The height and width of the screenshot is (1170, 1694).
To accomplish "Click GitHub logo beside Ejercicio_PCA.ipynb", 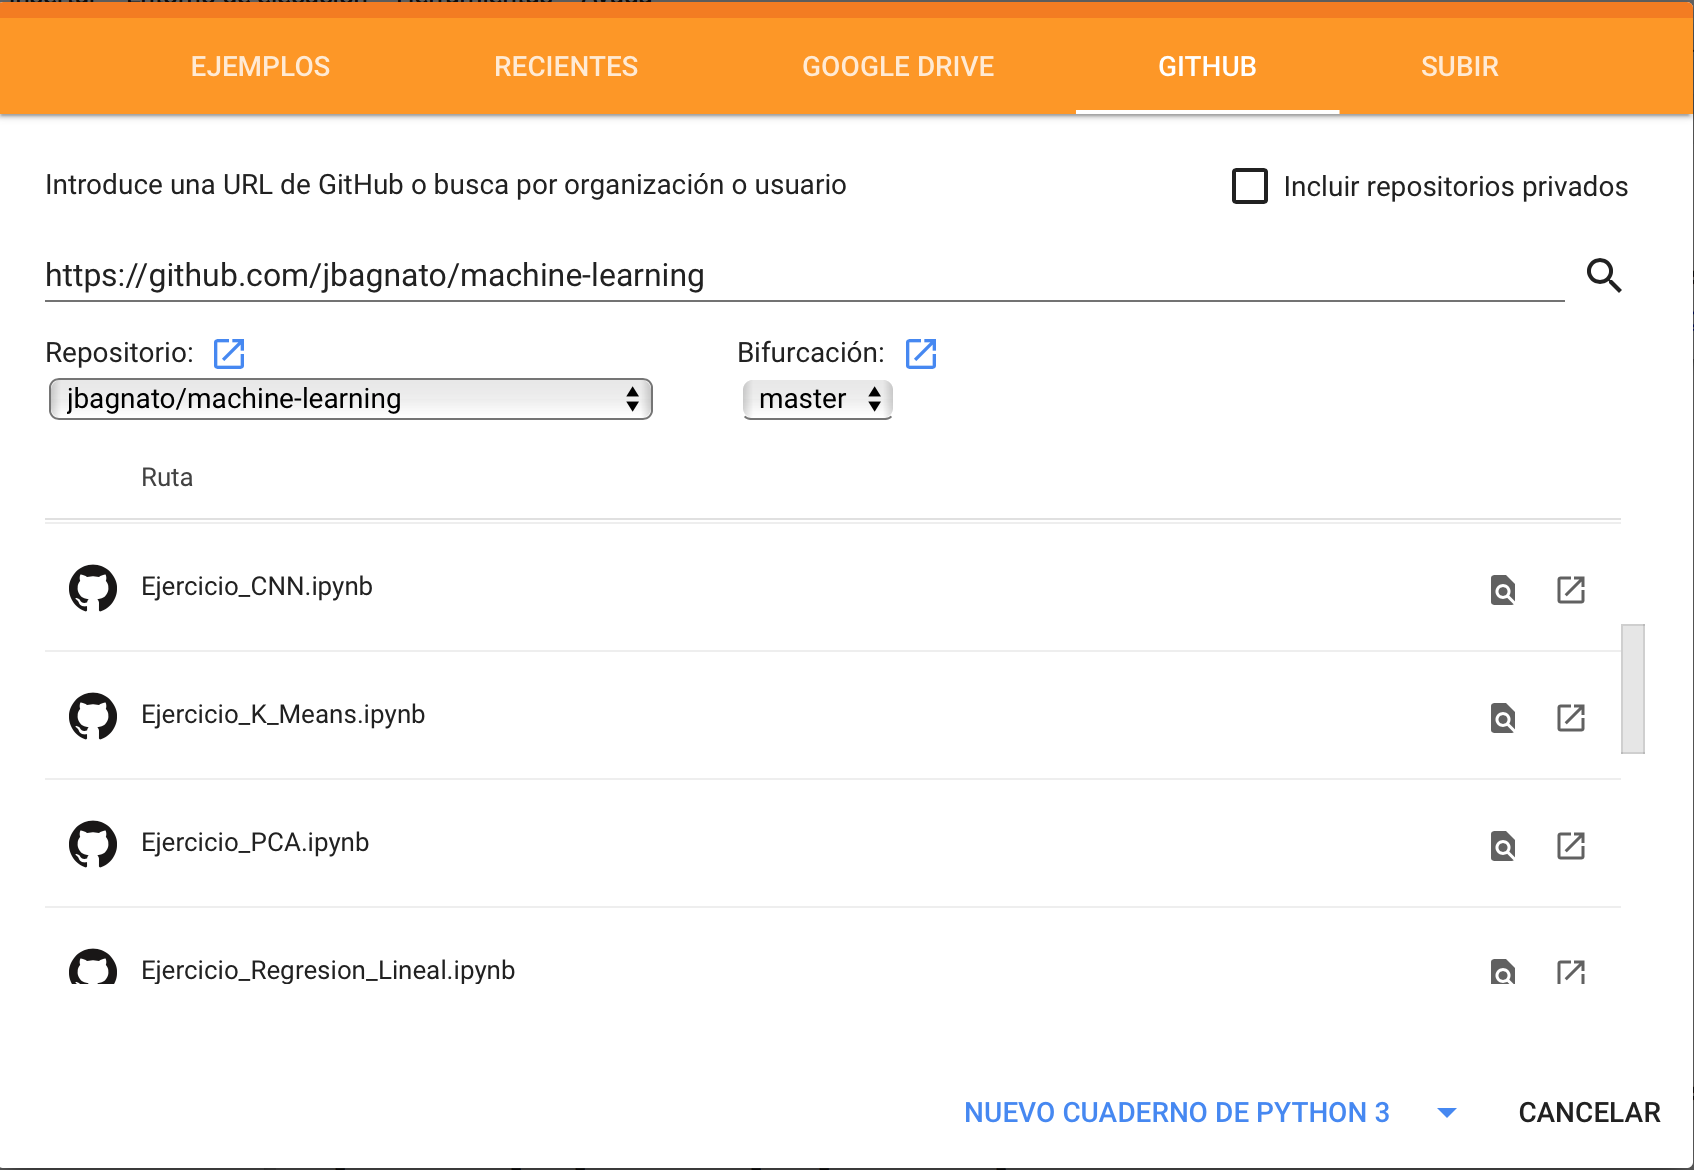I will (93, 844).
